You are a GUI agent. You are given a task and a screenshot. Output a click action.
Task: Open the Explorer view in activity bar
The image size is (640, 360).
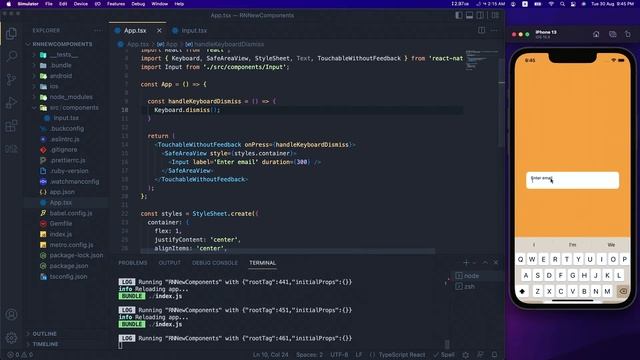point(11,33)
